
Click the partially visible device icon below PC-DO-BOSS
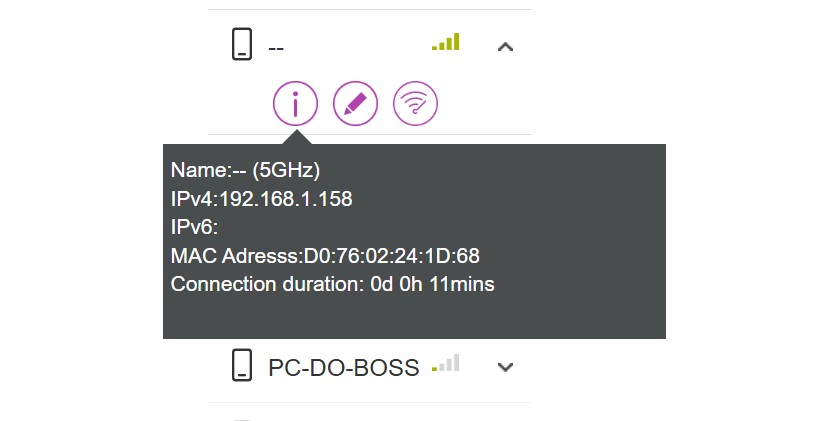pyautogui.click(x=241, y=419)
